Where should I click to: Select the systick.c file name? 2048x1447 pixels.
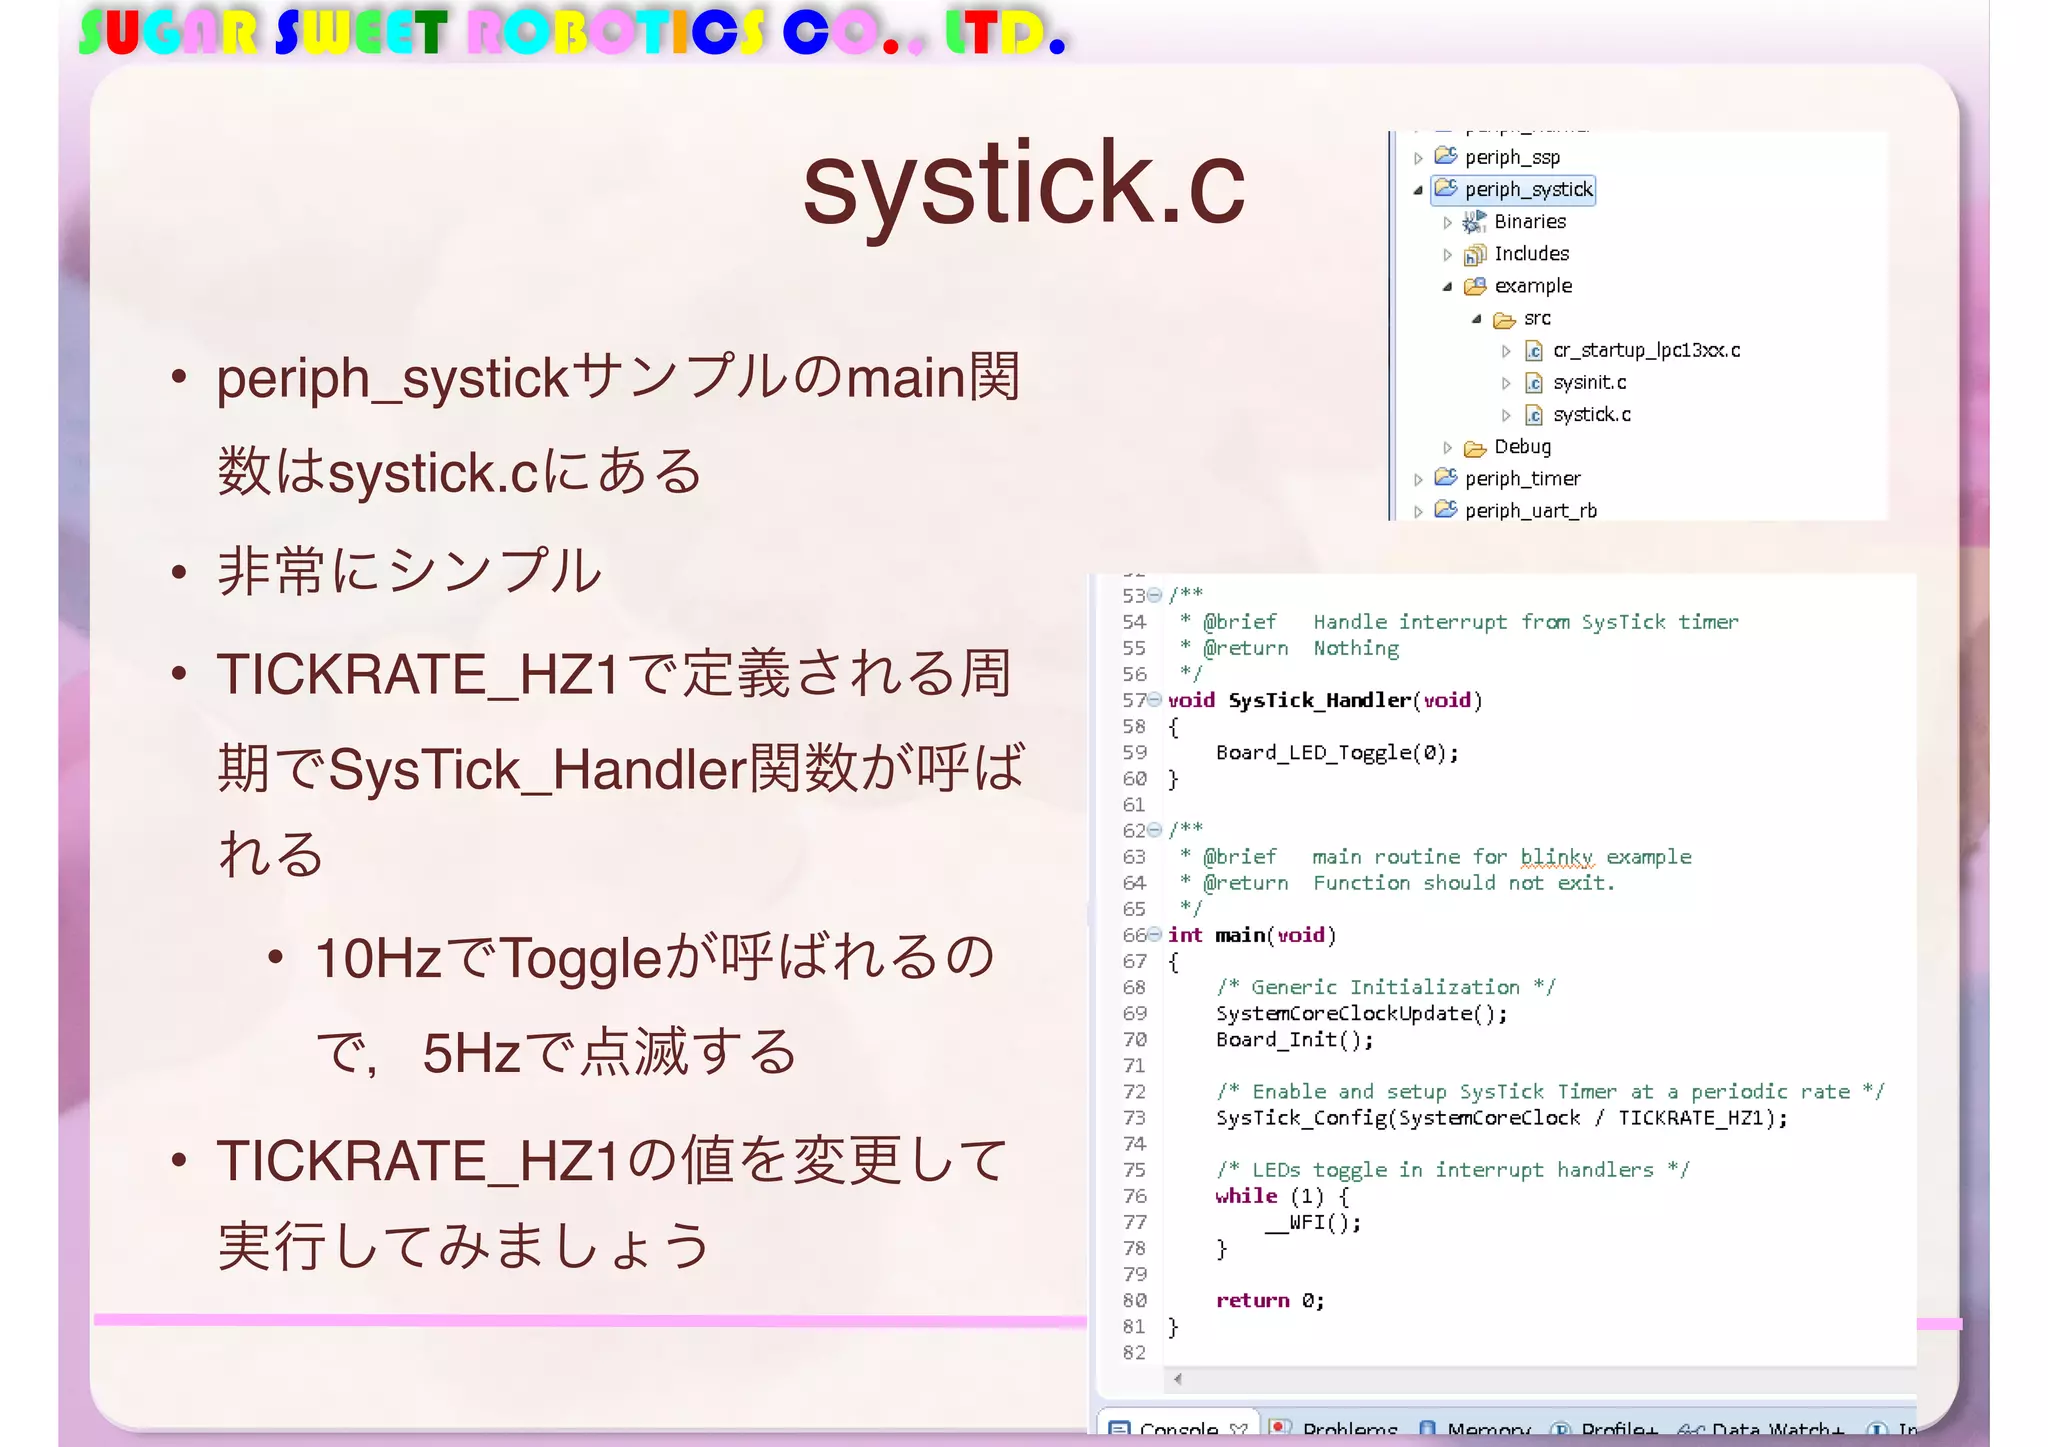click(x=1592, y=414)
